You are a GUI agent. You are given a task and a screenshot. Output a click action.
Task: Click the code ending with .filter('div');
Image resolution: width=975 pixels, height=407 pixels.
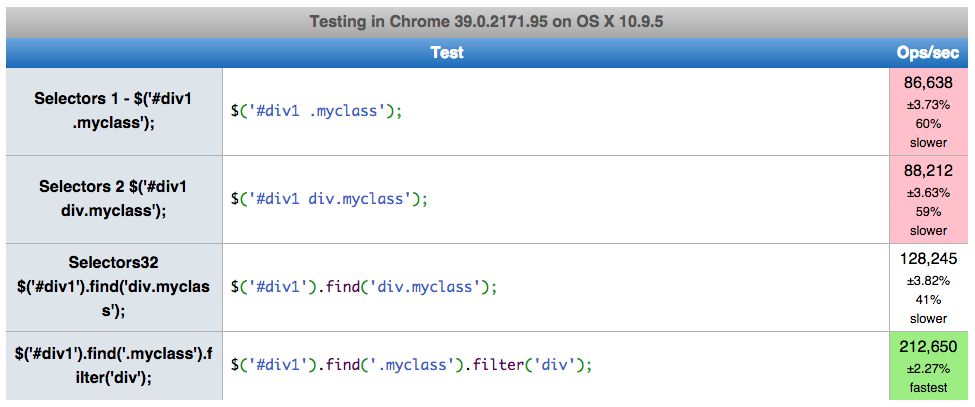click(x=411, y=365)
